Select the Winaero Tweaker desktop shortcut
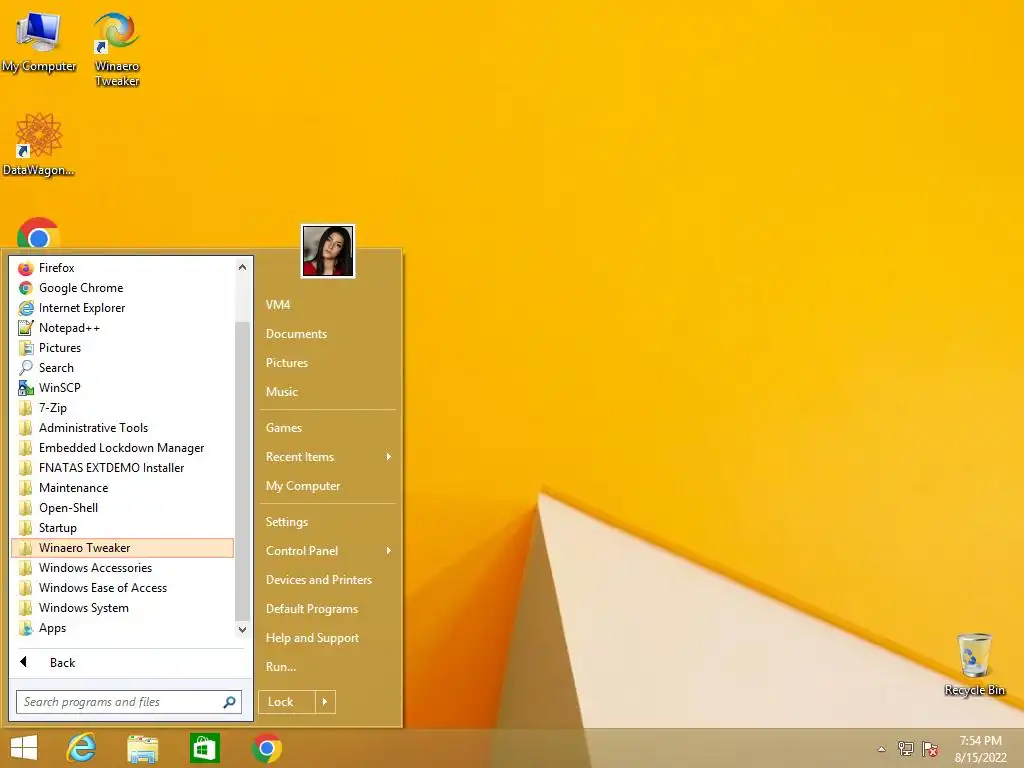1024x768 pixels. (x=117, y=49)
